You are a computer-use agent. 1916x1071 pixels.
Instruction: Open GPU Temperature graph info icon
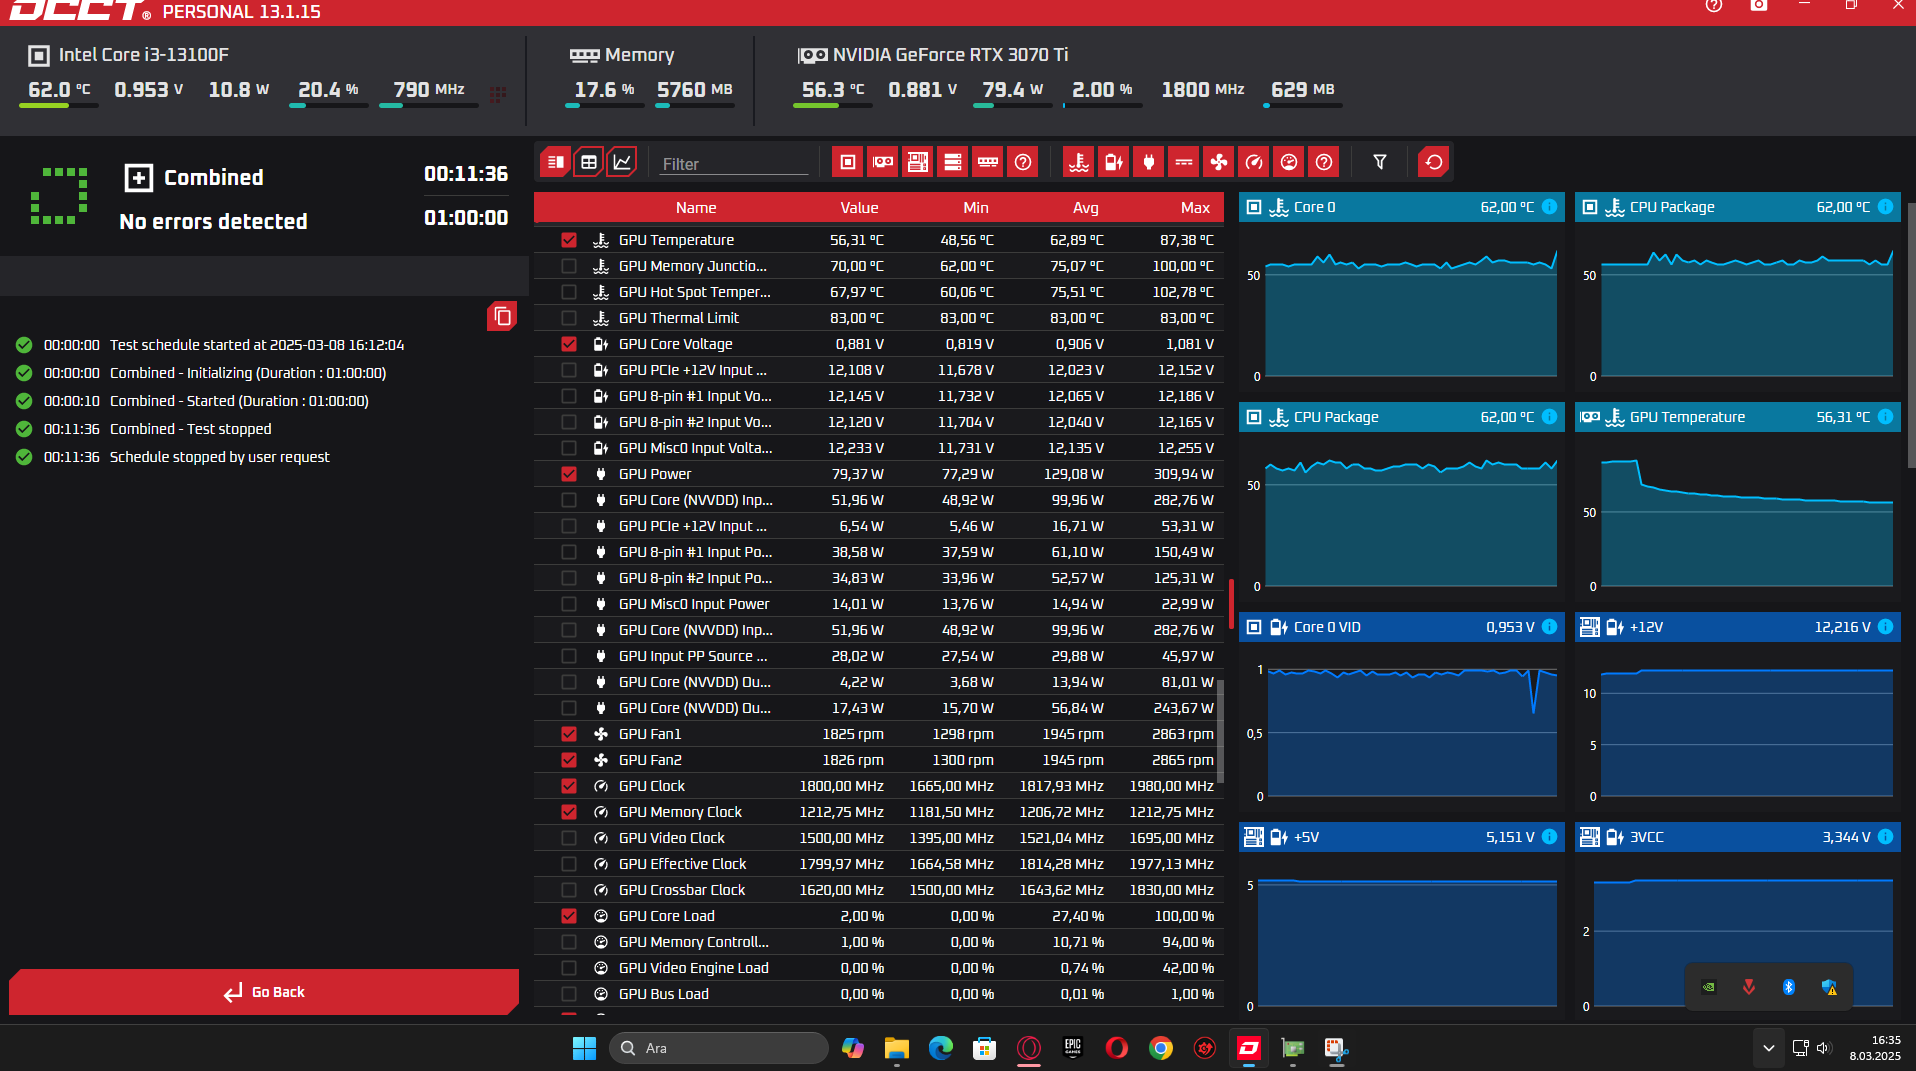pos(1885,417)
